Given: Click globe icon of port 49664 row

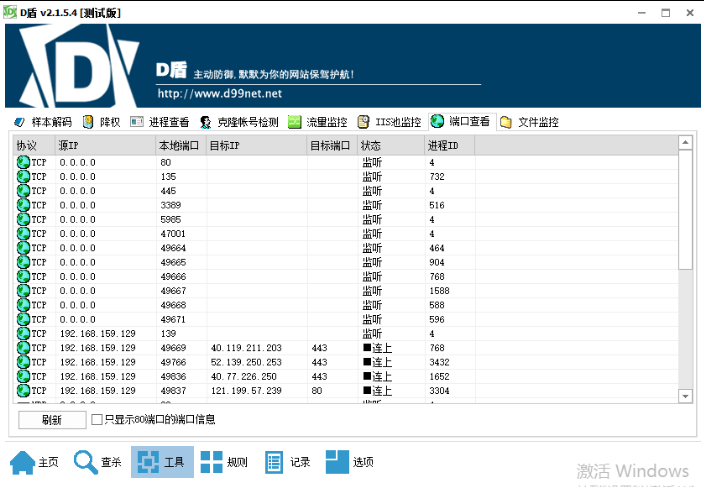Looking at the screenshot, I should tap(23, 248).
